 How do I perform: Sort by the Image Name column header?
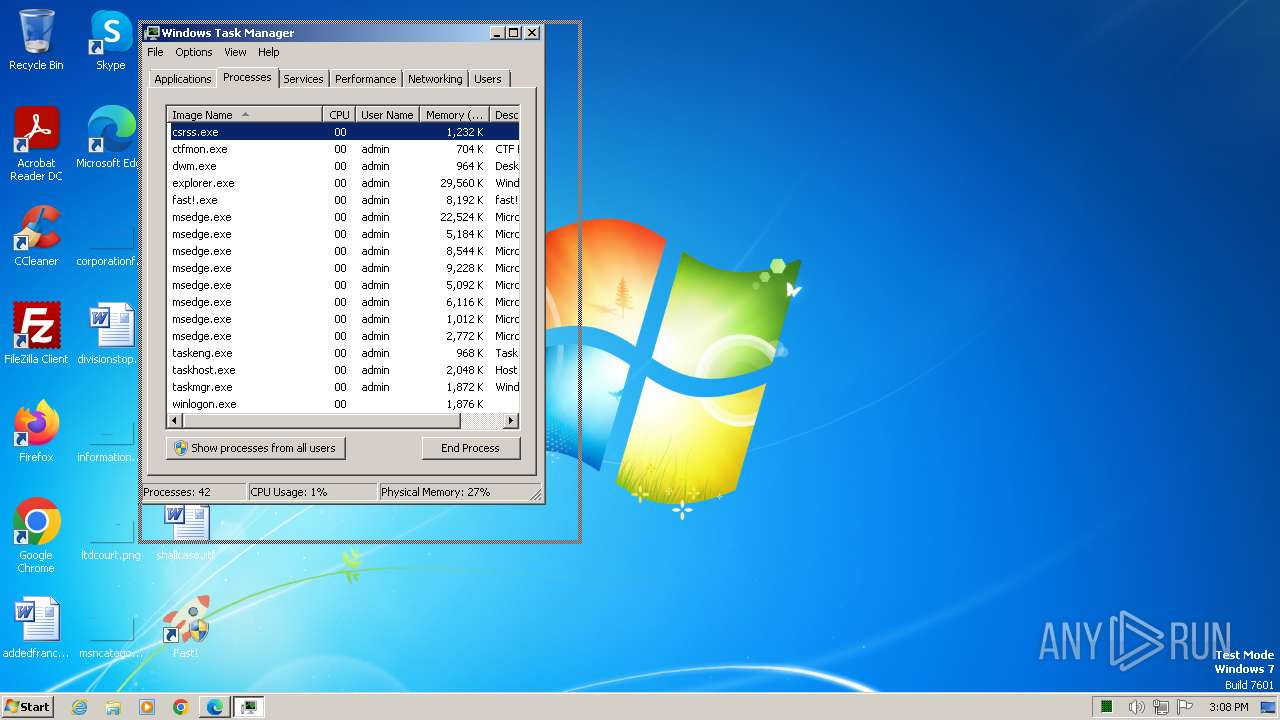coord(245,115)
